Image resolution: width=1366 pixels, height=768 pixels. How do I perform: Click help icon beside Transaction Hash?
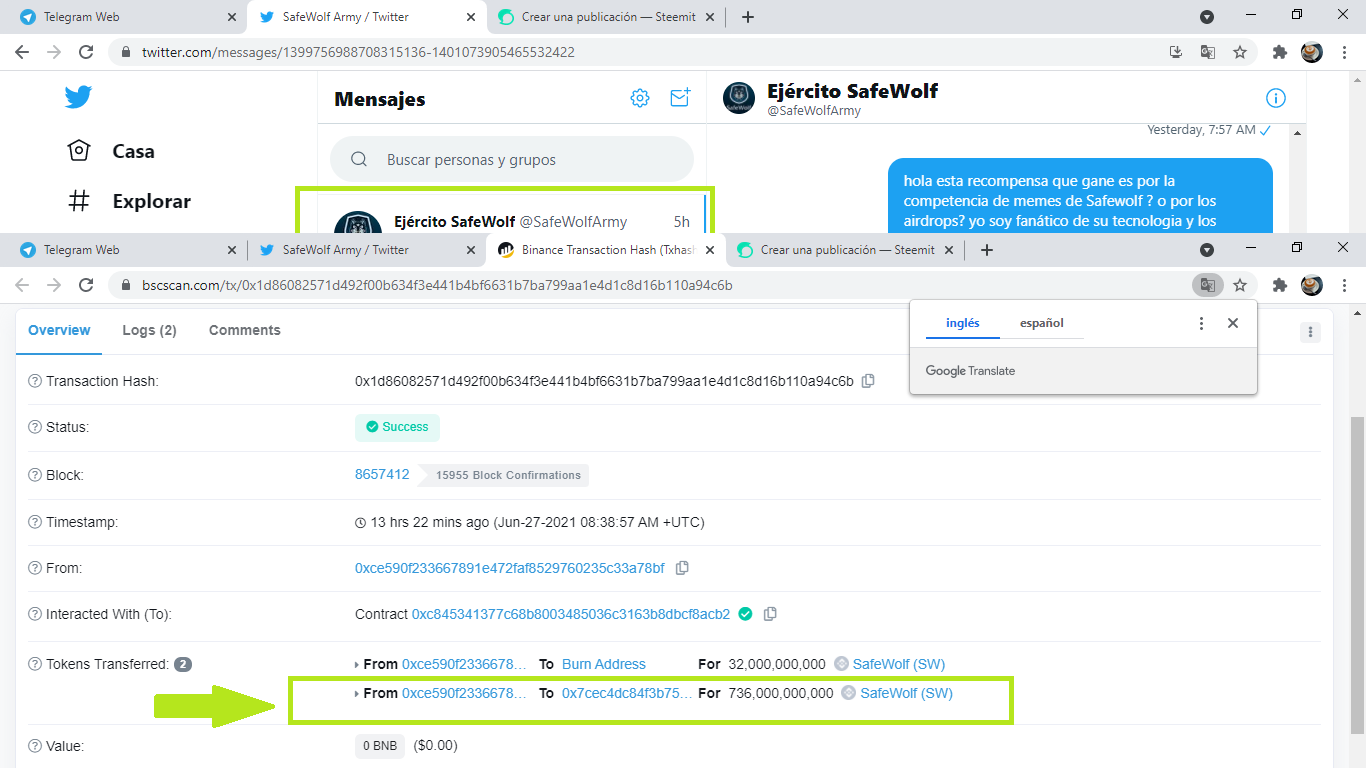point(35,381)
